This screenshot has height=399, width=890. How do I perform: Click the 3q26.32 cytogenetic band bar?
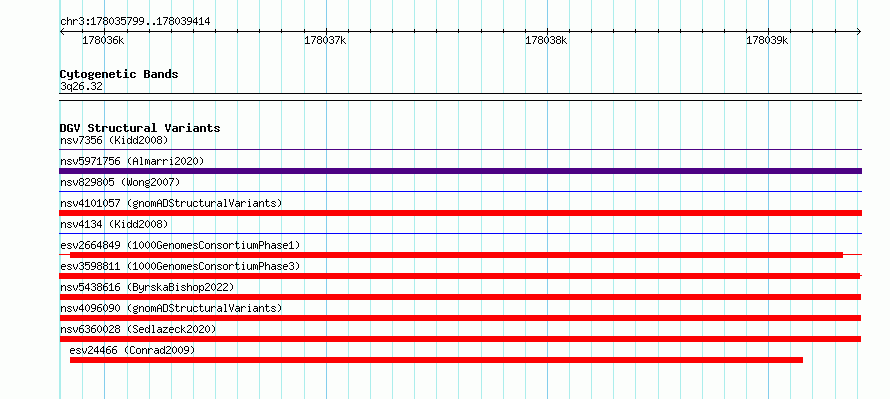pyautogui.click(x=460, y=97)
